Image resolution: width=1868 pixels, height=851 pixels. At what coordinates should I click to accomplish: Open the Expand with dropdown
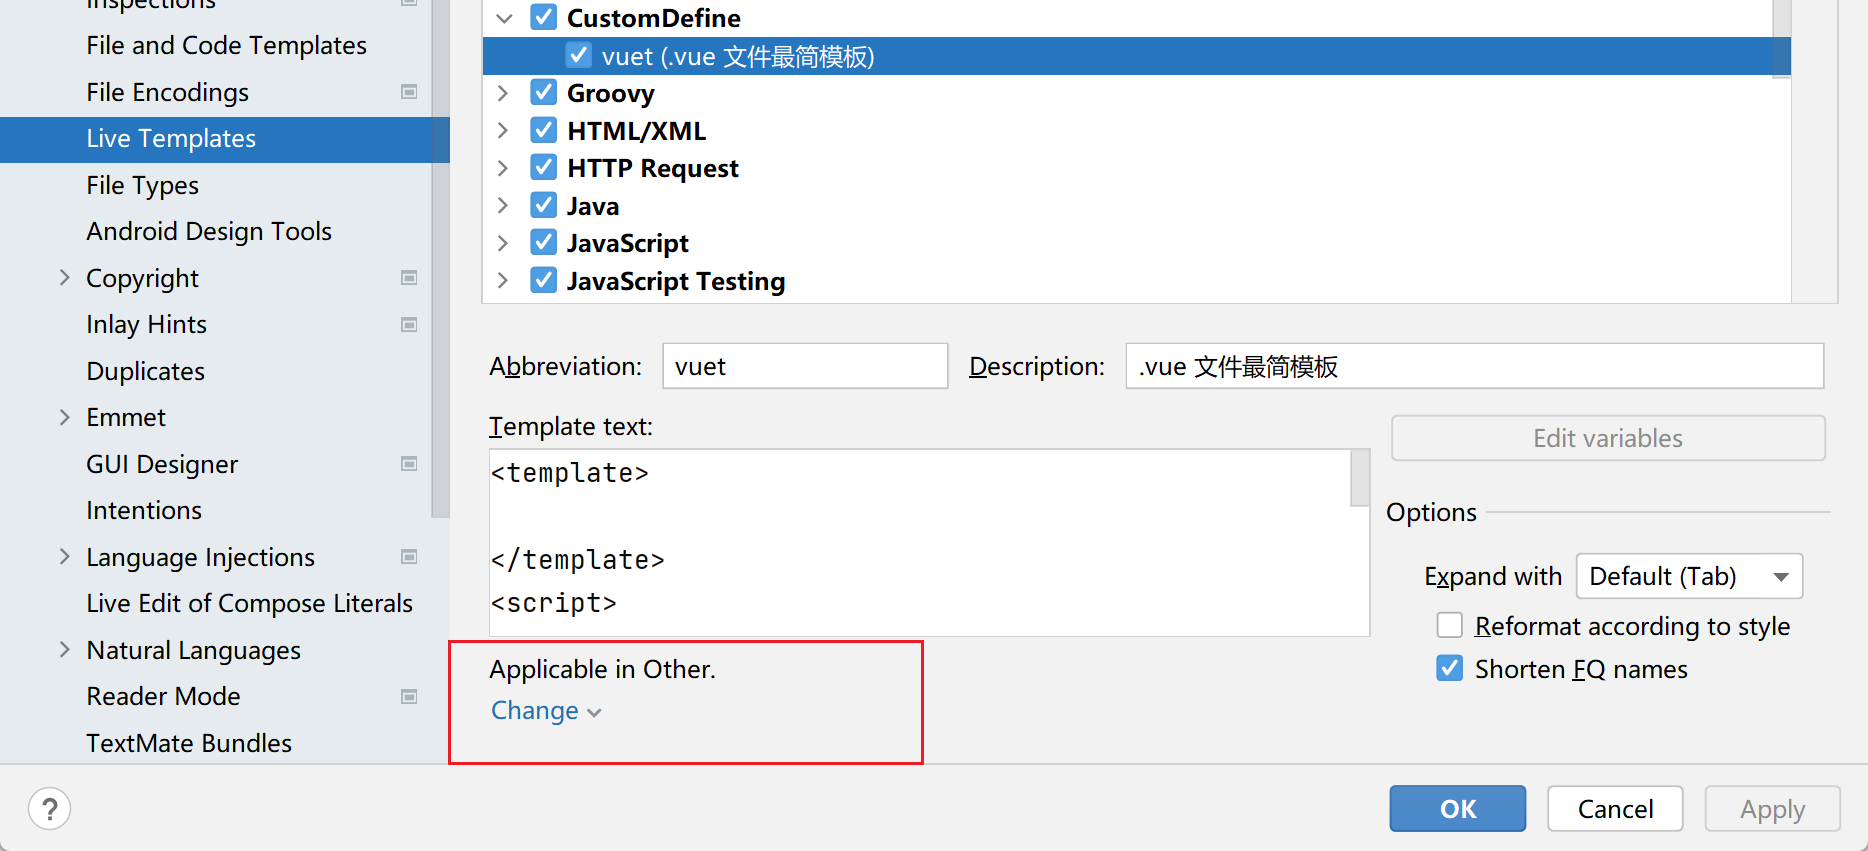point(1689,577)
